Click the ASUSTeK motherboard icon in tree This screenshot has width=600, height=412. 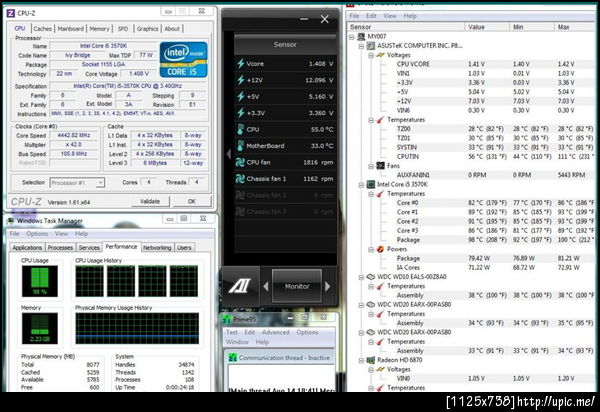(370, 46)
